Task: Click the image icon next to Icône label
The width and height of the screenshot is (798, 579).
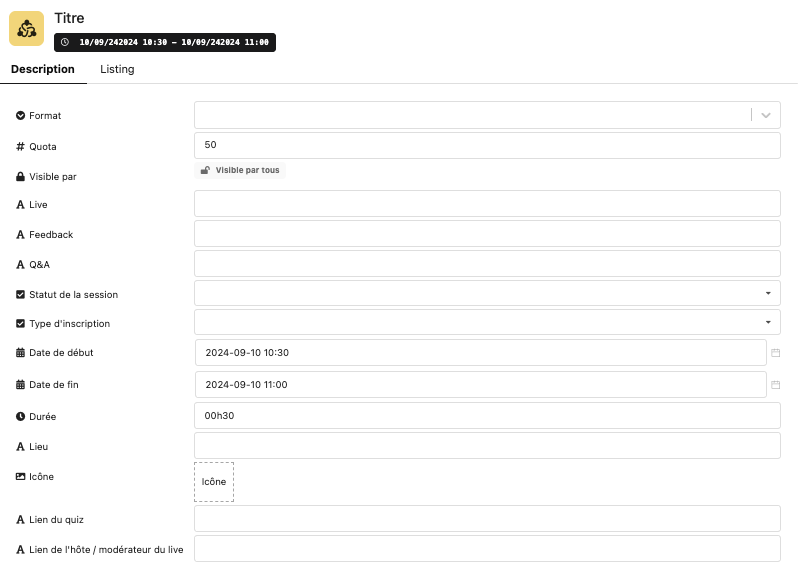Action: [20, 477]
